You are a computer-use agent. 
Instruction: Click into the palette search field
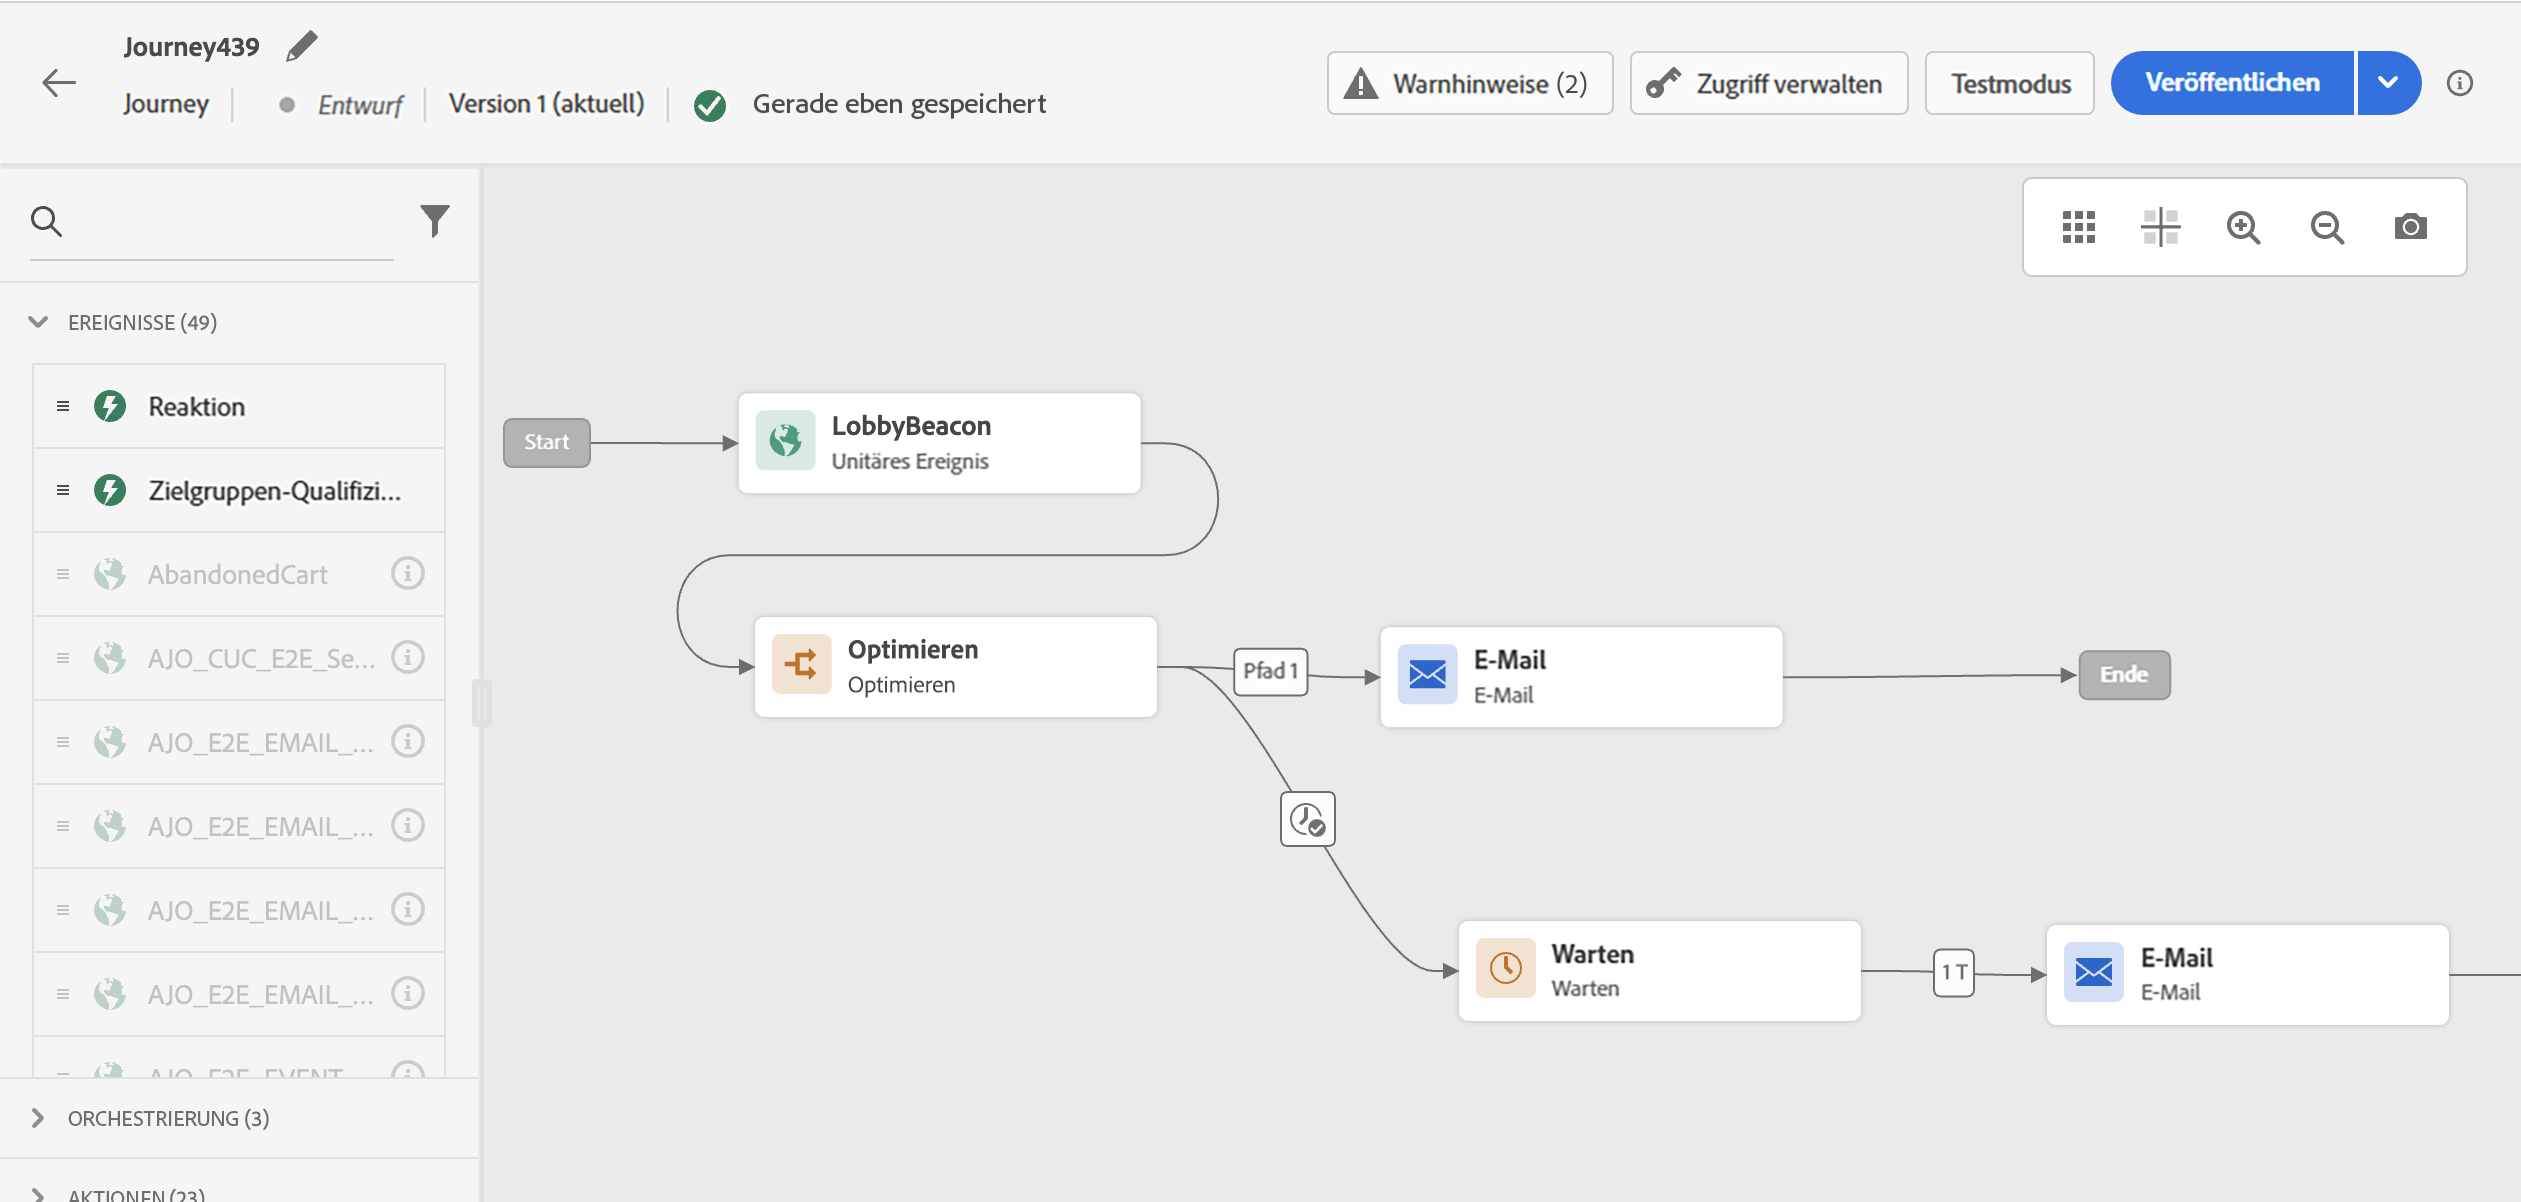point(230,222)
